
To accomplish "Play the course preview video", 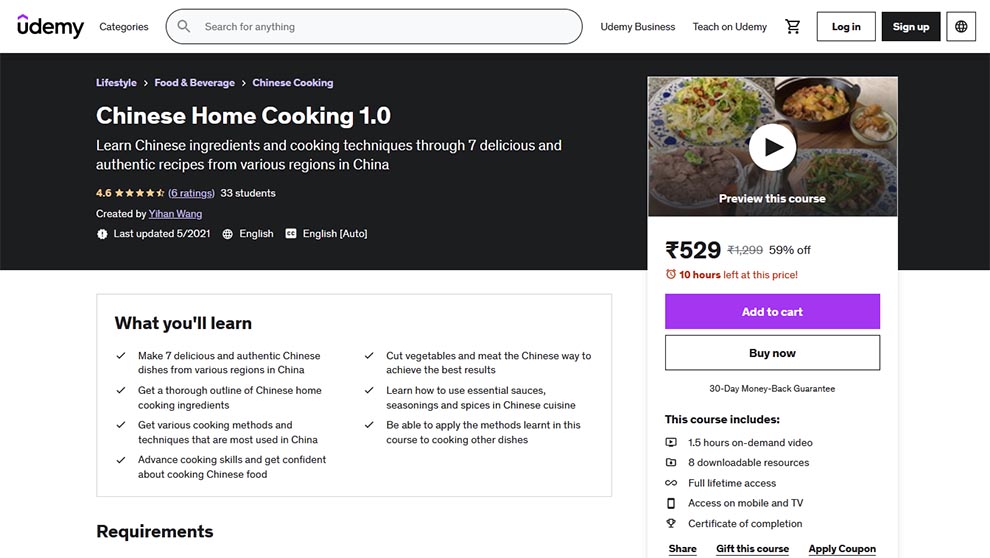I will click(x=772, y=148).
